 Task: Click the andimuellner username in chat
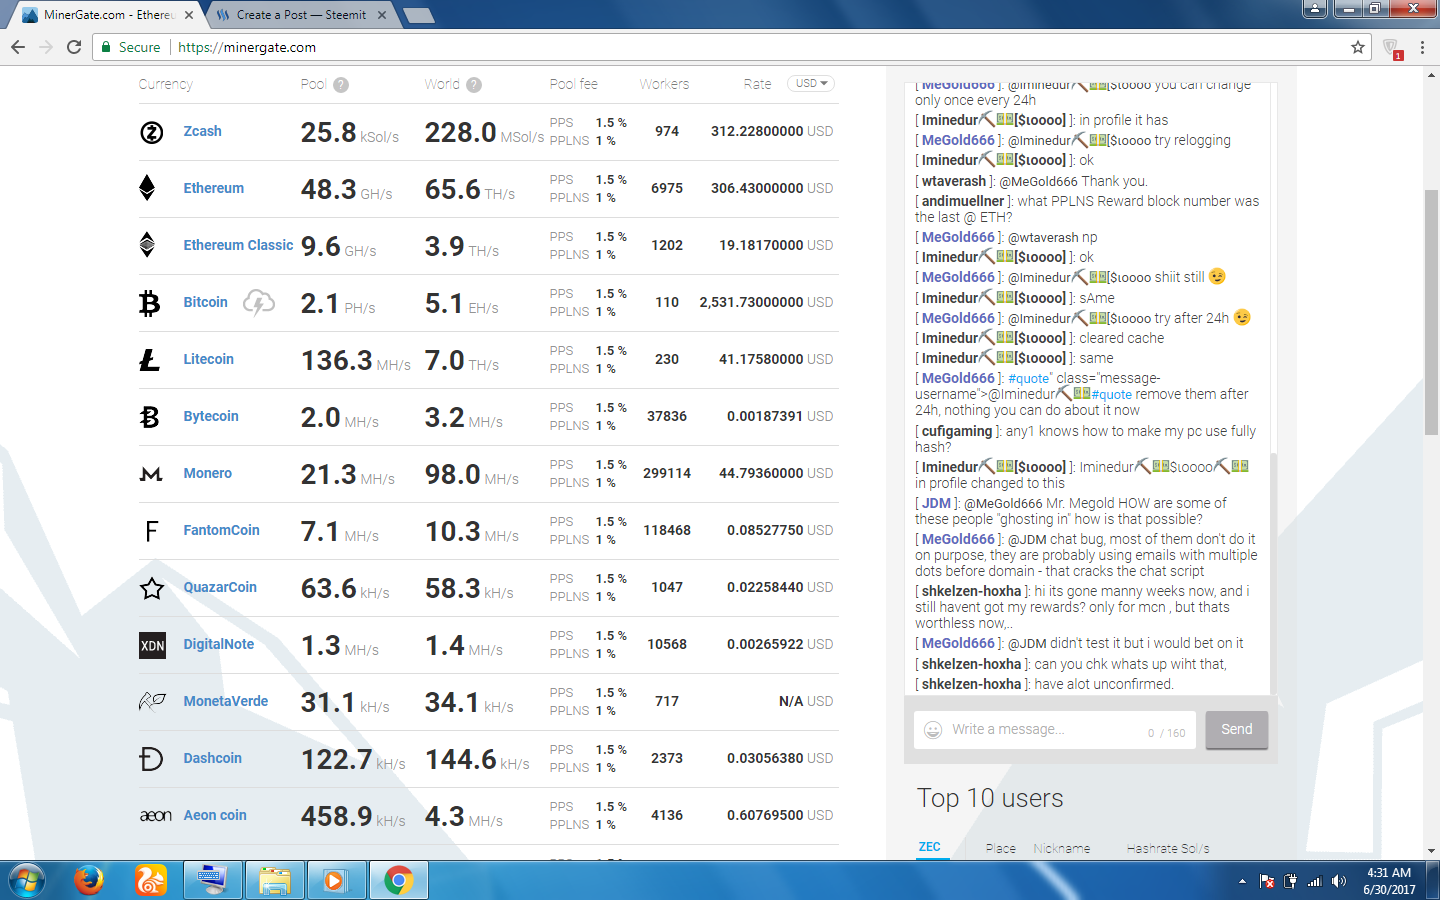coord(962,202)
